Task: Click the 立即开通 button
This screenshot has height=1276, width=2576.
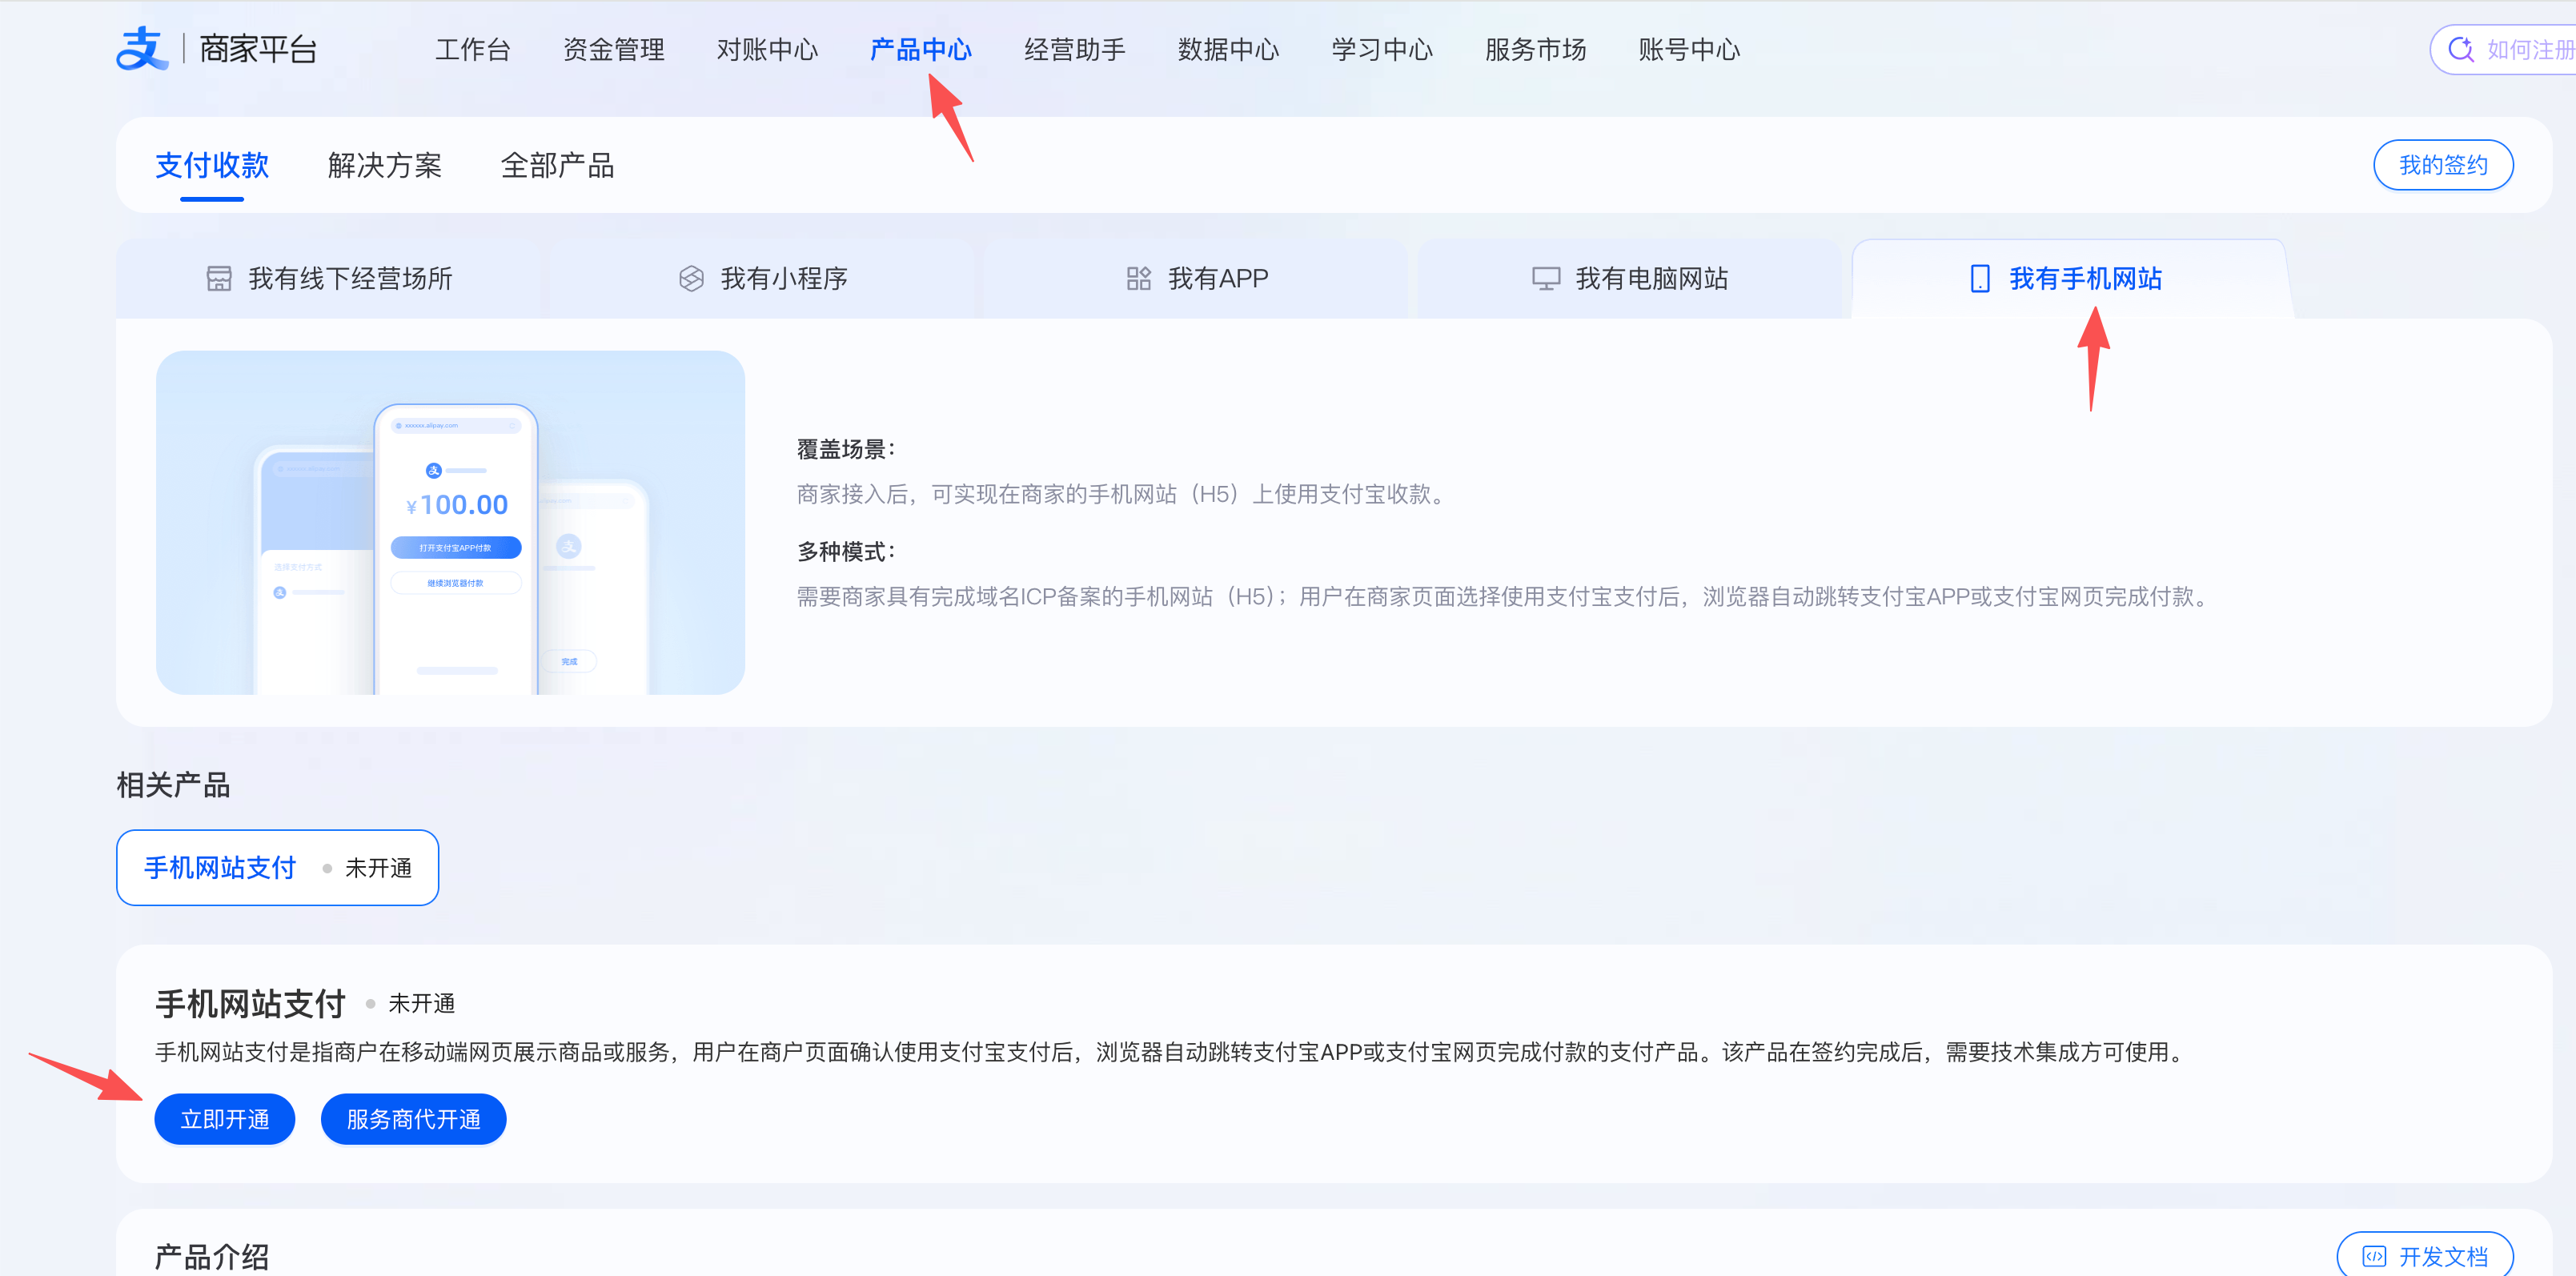Action: click(224, 1119)
